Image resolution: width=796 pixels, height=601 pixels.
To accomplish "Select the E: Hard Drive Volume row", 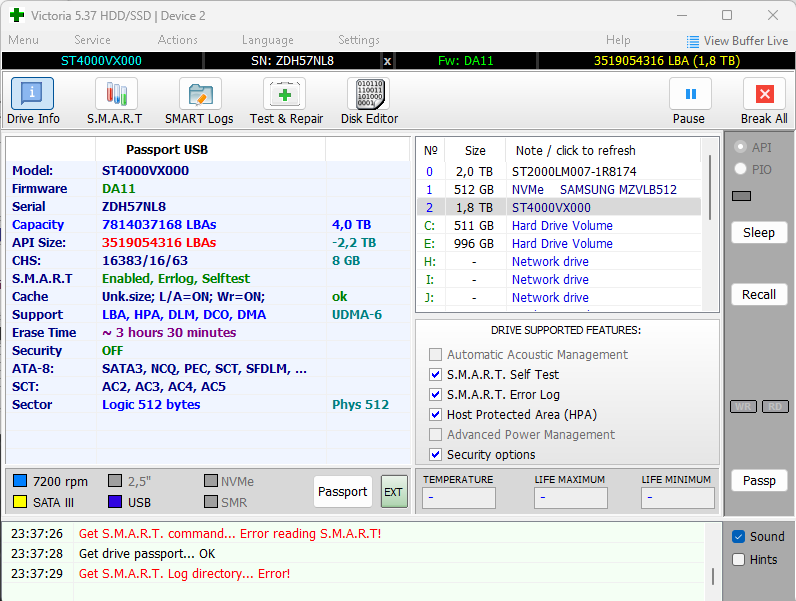I will (x=559, y=244).
